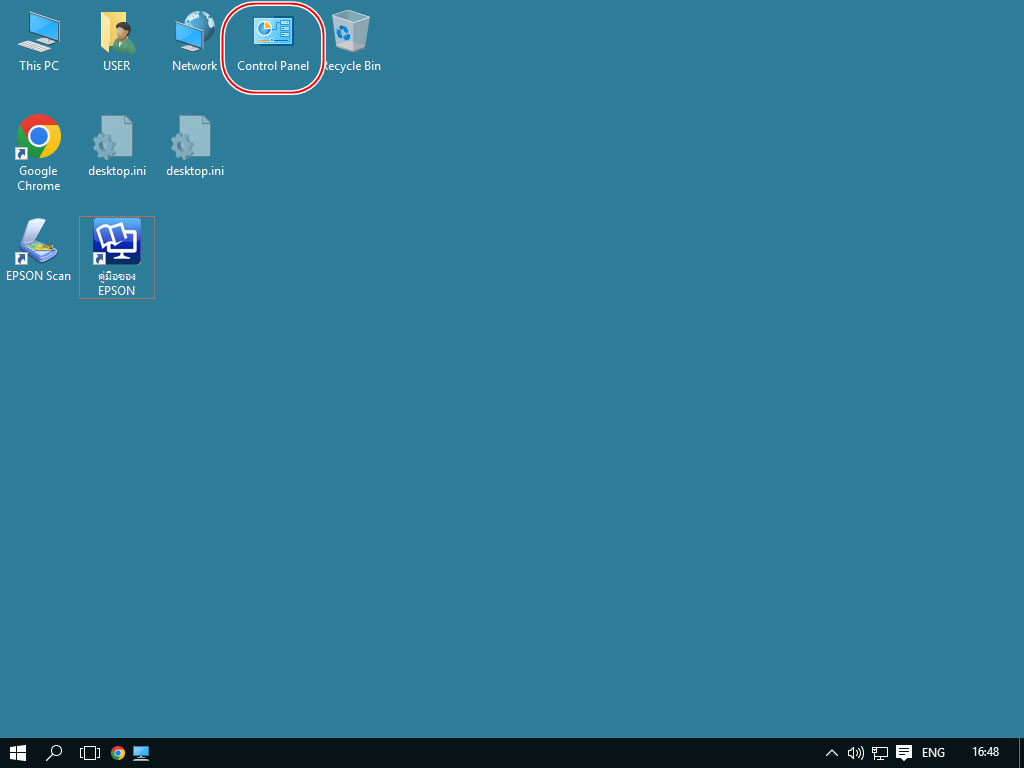
Task: Open the volume speaker control
Action: (x=855, y=752)
